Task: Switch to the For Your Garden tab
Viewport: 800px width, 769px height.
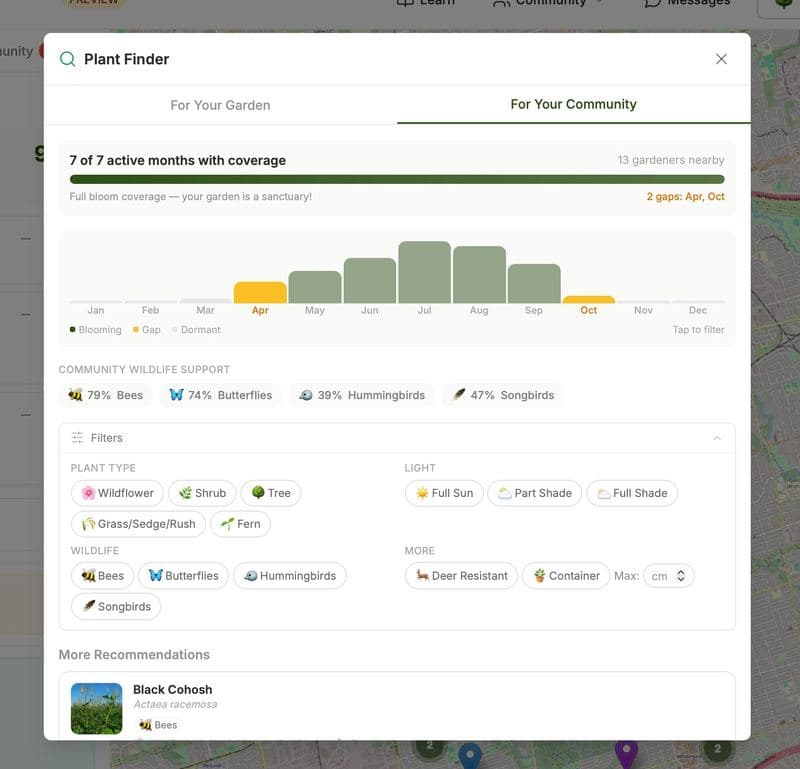Action: click(x=220, y=104)
